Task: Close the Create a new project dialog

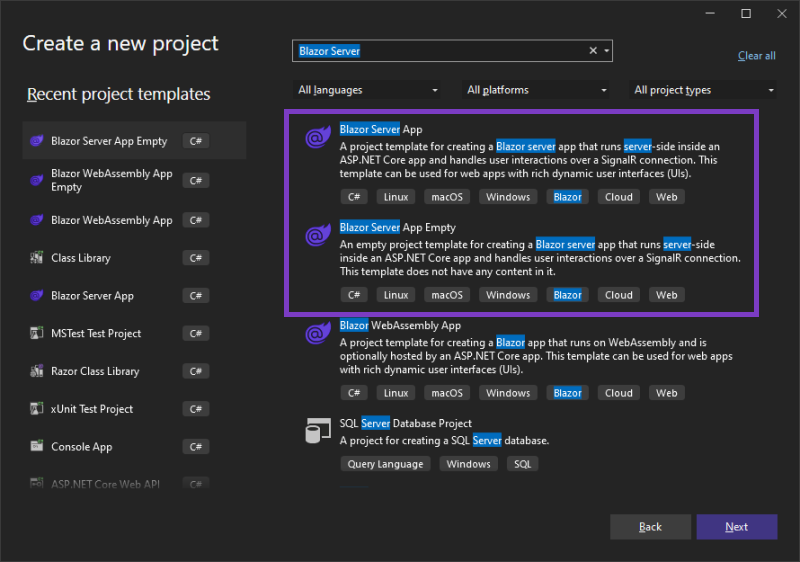Action: (782, 14)
